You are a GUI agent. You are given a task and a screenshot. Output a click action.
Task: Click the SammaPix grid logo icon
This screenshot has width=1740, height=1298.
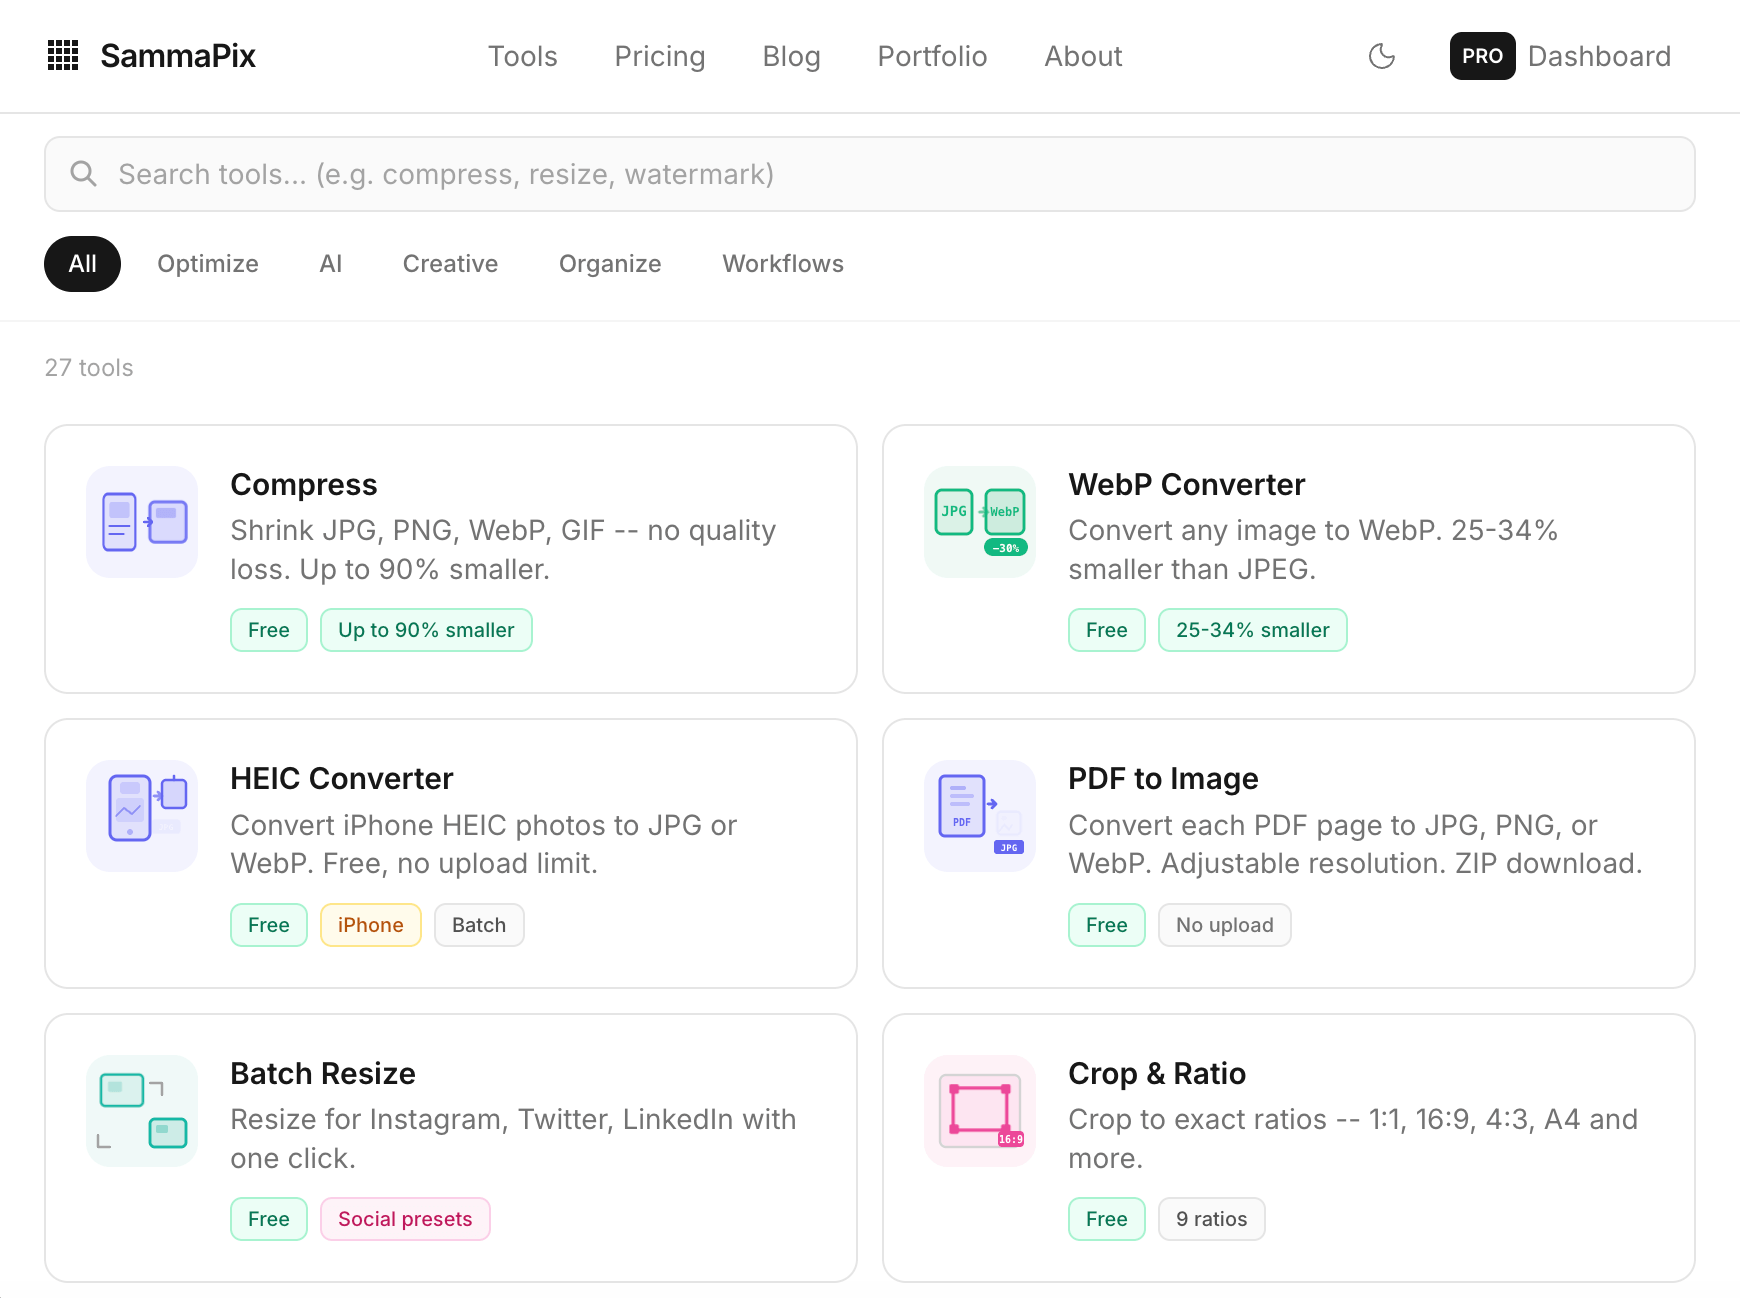click(63, 56)
